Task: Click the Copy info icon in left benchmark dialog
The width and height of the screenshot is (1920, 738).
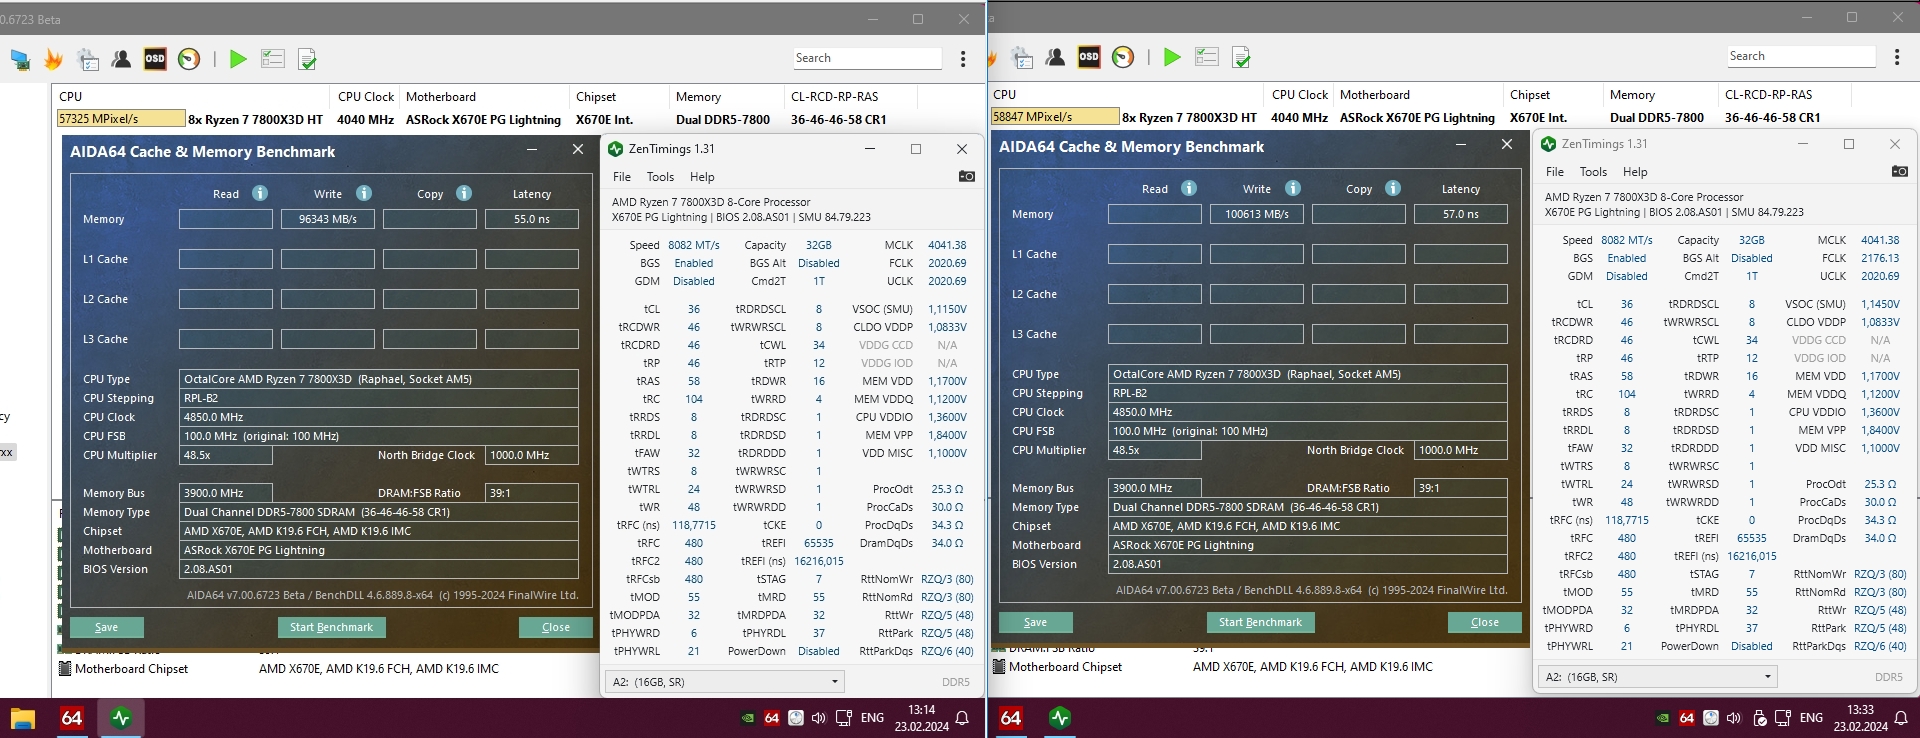Action: click(464, 193)
